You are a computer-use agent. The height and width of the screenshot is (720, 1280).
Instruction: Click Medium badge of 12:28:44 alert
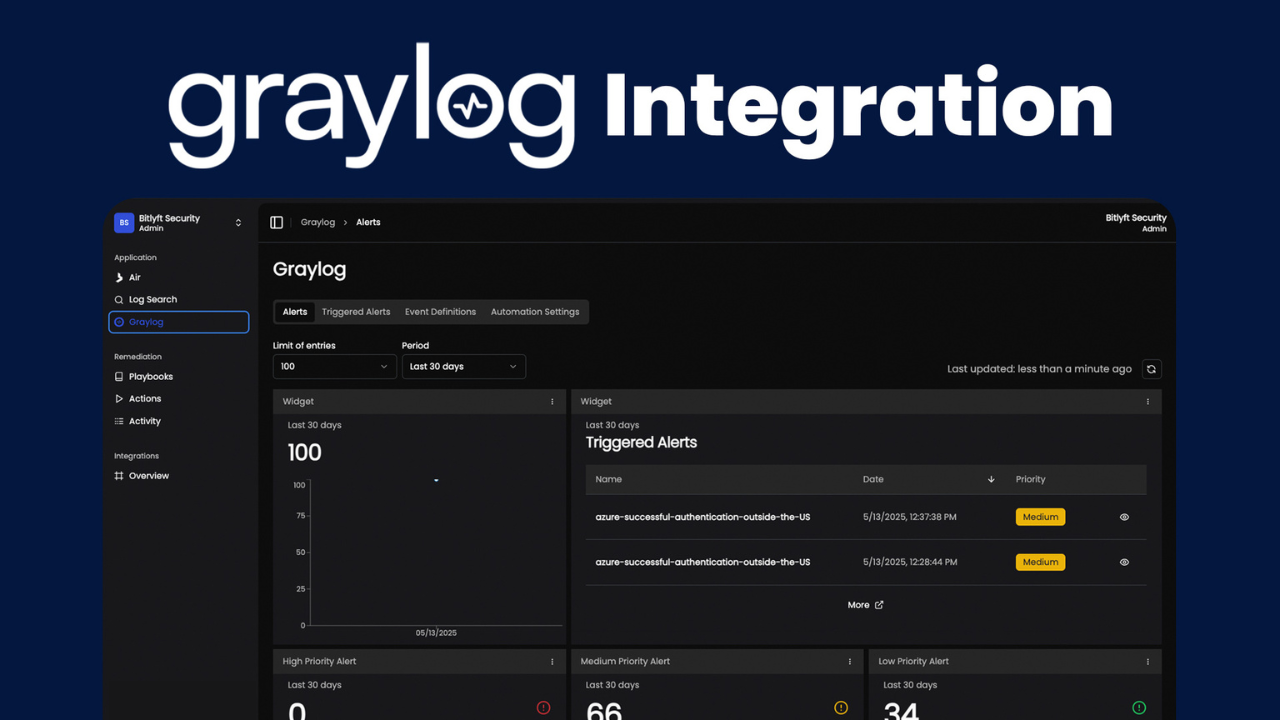1040,562
